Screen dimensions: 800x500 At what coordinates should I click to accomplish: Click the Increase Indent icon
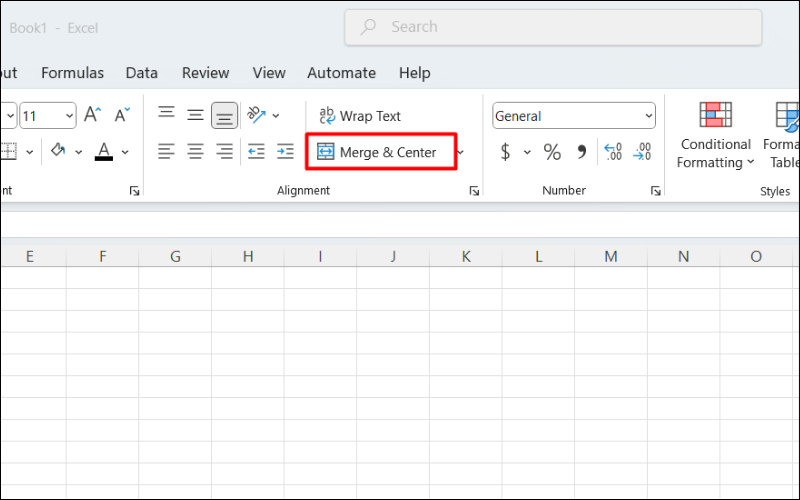pyautogui.click(x=286, y=152)
